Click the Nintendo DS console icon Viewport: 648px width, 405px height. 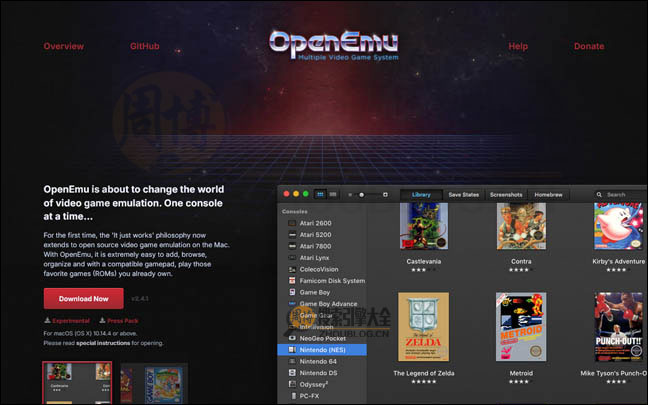tap(292, 373)
